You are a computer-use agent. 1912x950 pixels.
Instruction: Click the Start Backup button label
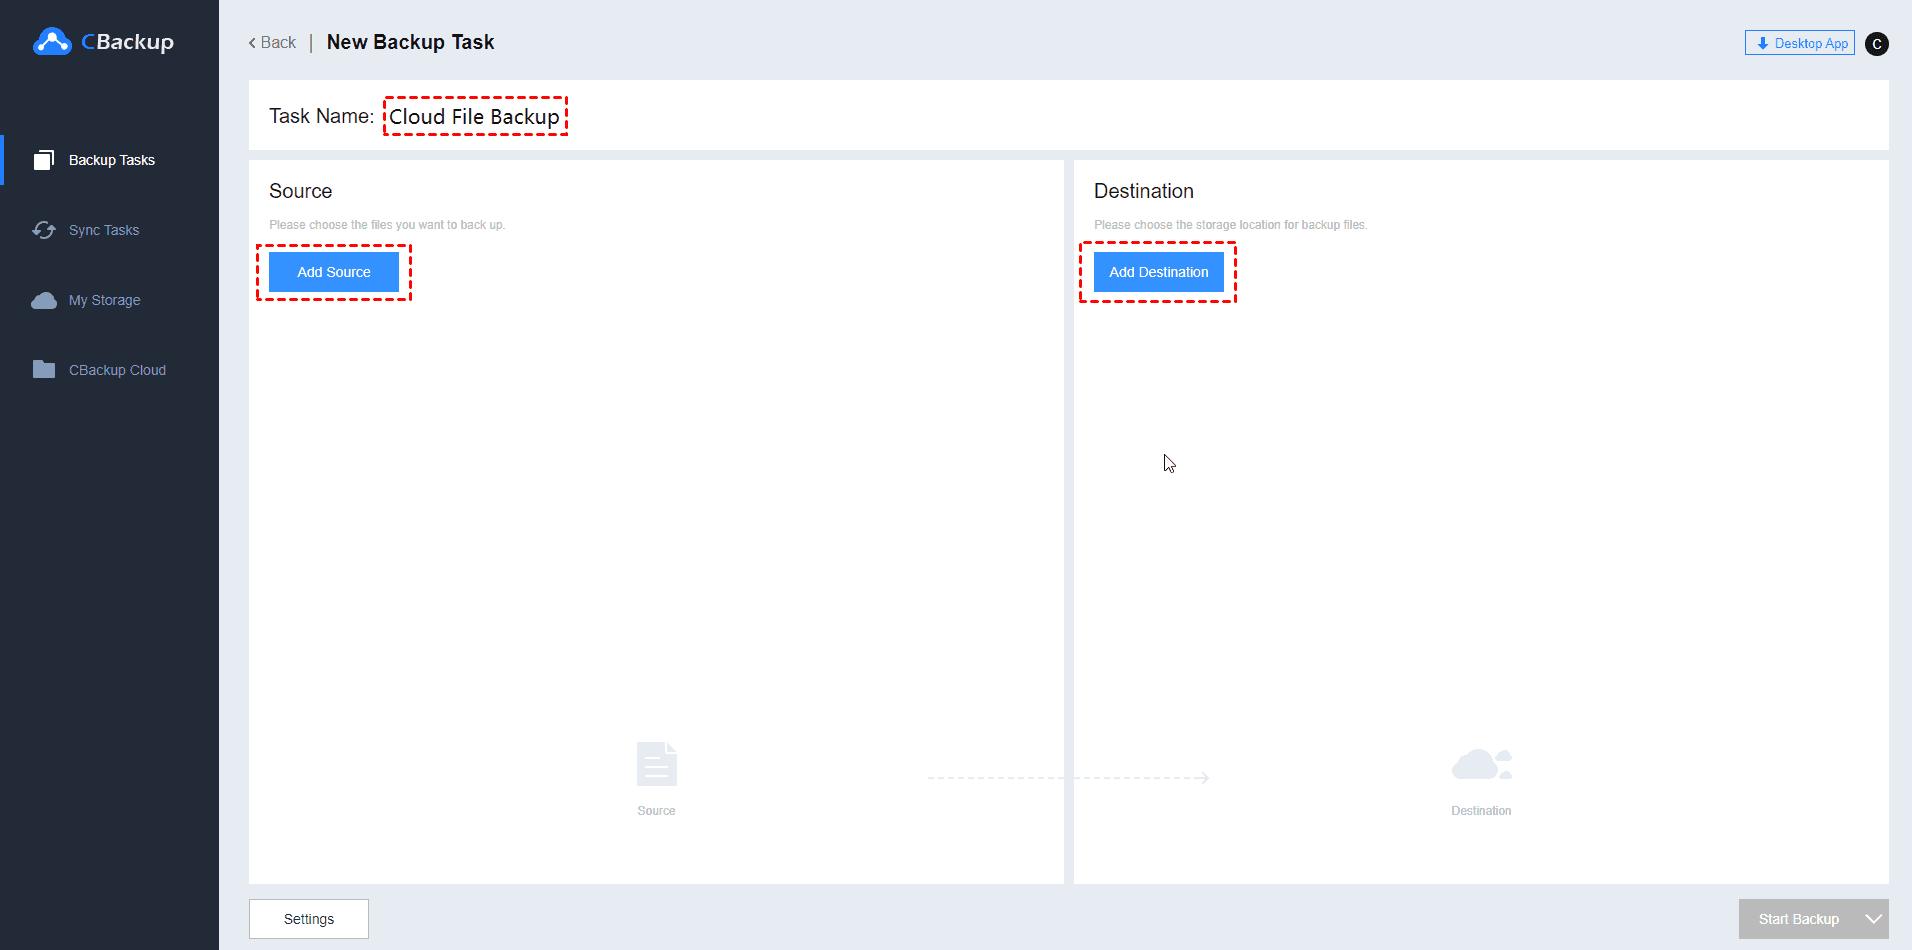point(1798,919)
